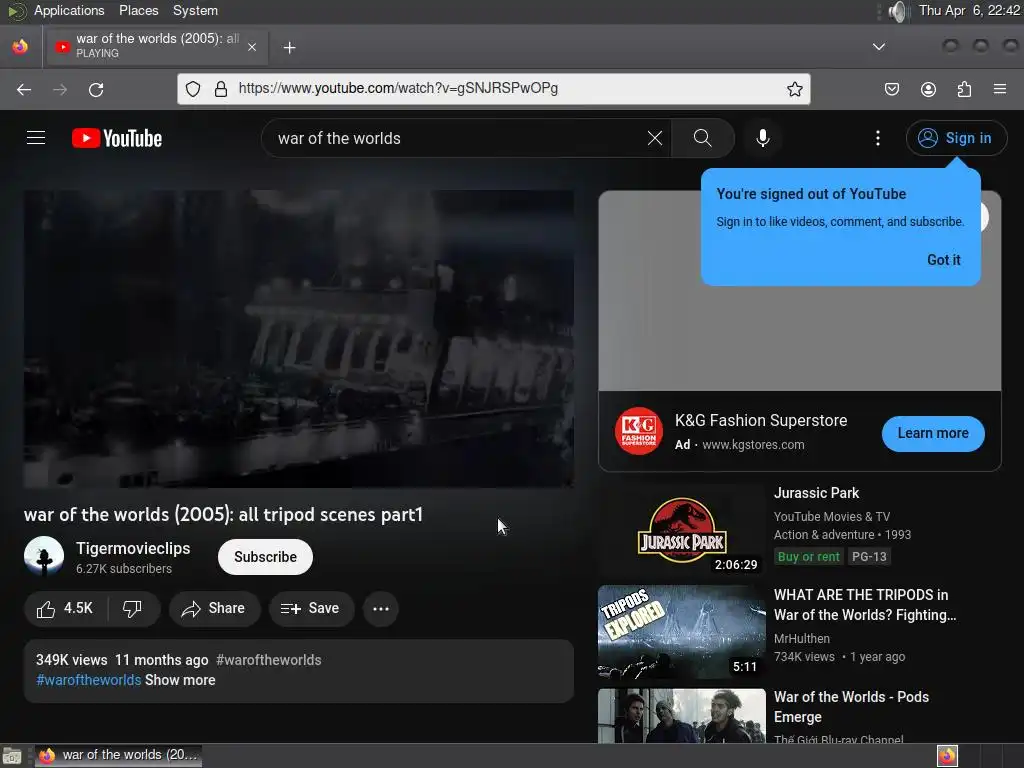1024x768 pixels.
Task: Click Buy or rent badge
Action: (x=808, y=556)
